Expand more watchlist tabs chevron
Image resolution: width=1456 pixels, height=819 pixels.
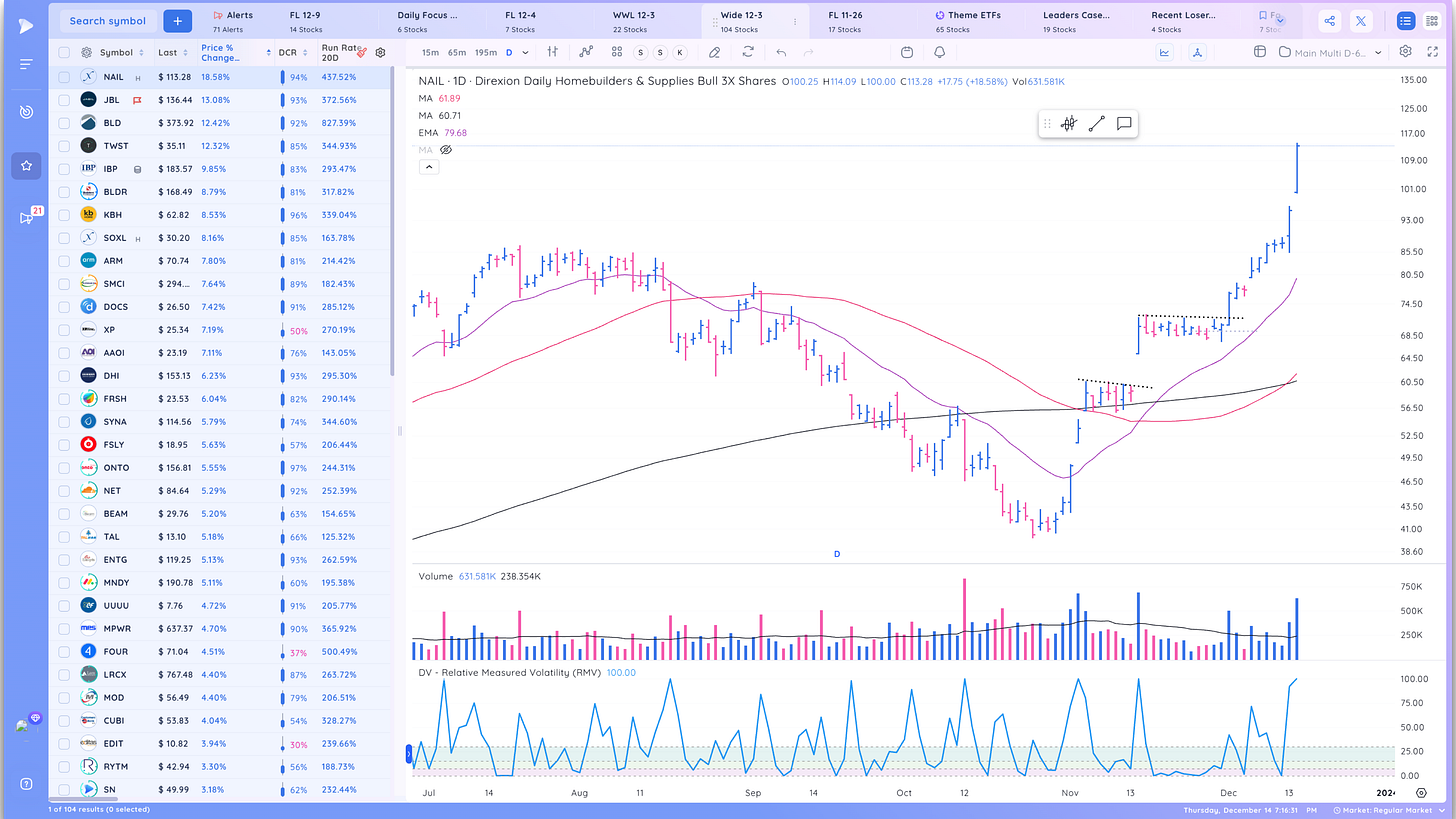pos(1280,20)
